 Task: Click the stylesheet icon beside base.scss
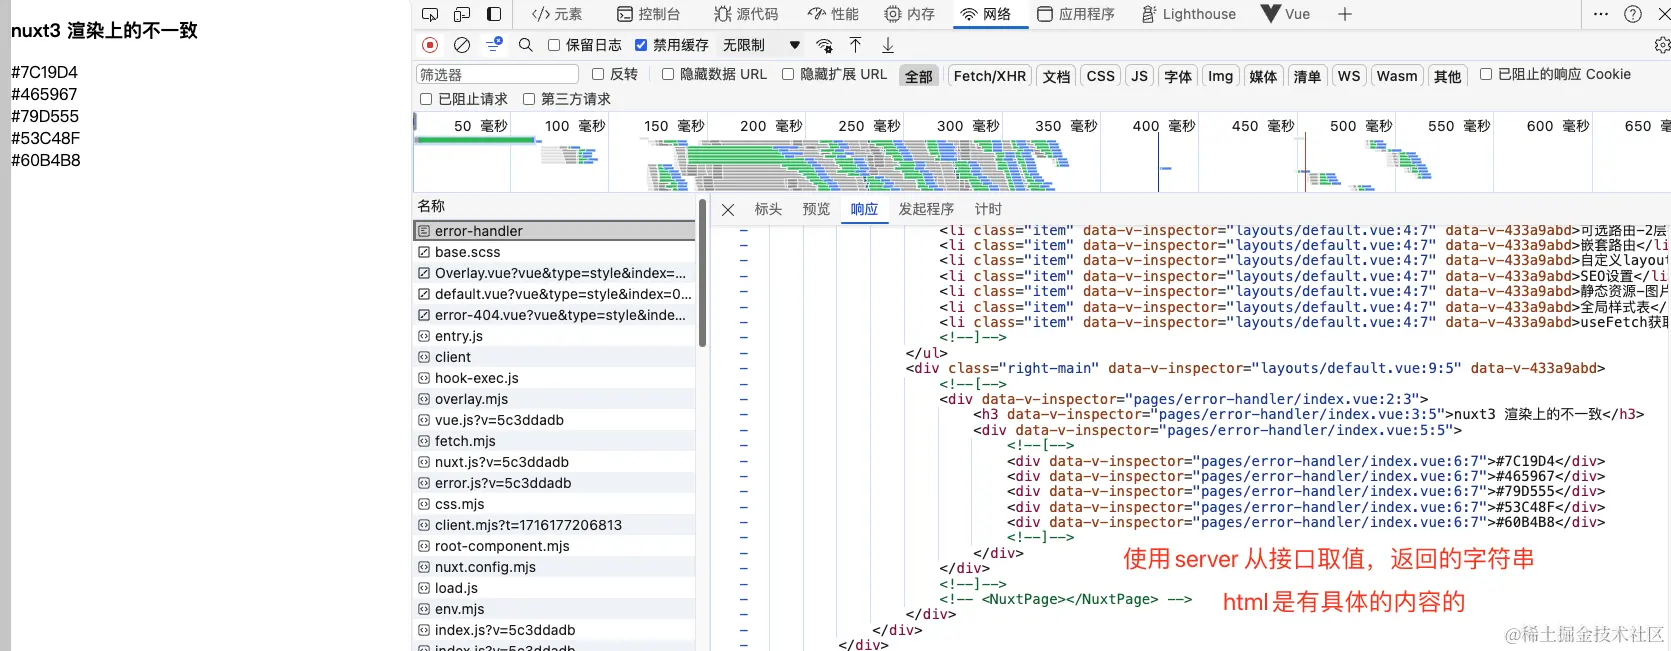[424, 252]
